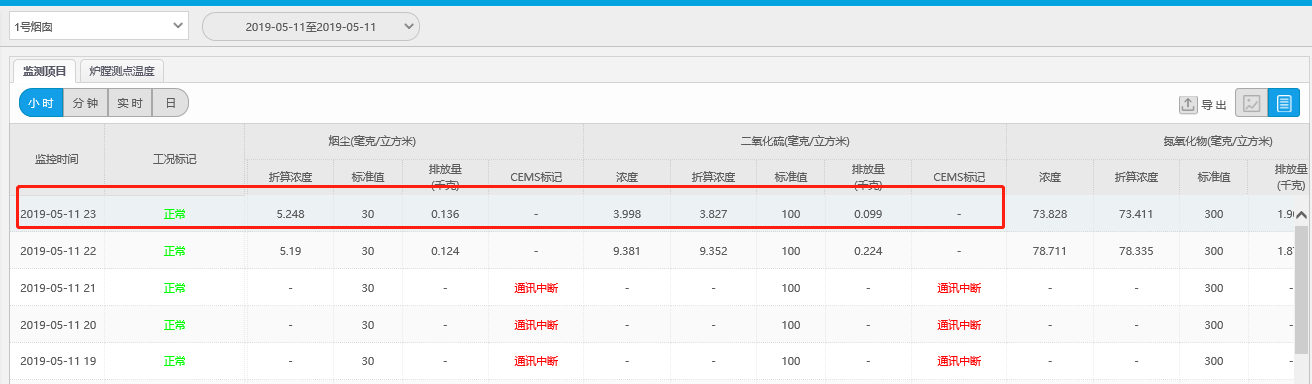The width and height of the screenshot is (1312, 384).
Task: Select the 日 interval button
Action: click(x=170, y=103)
